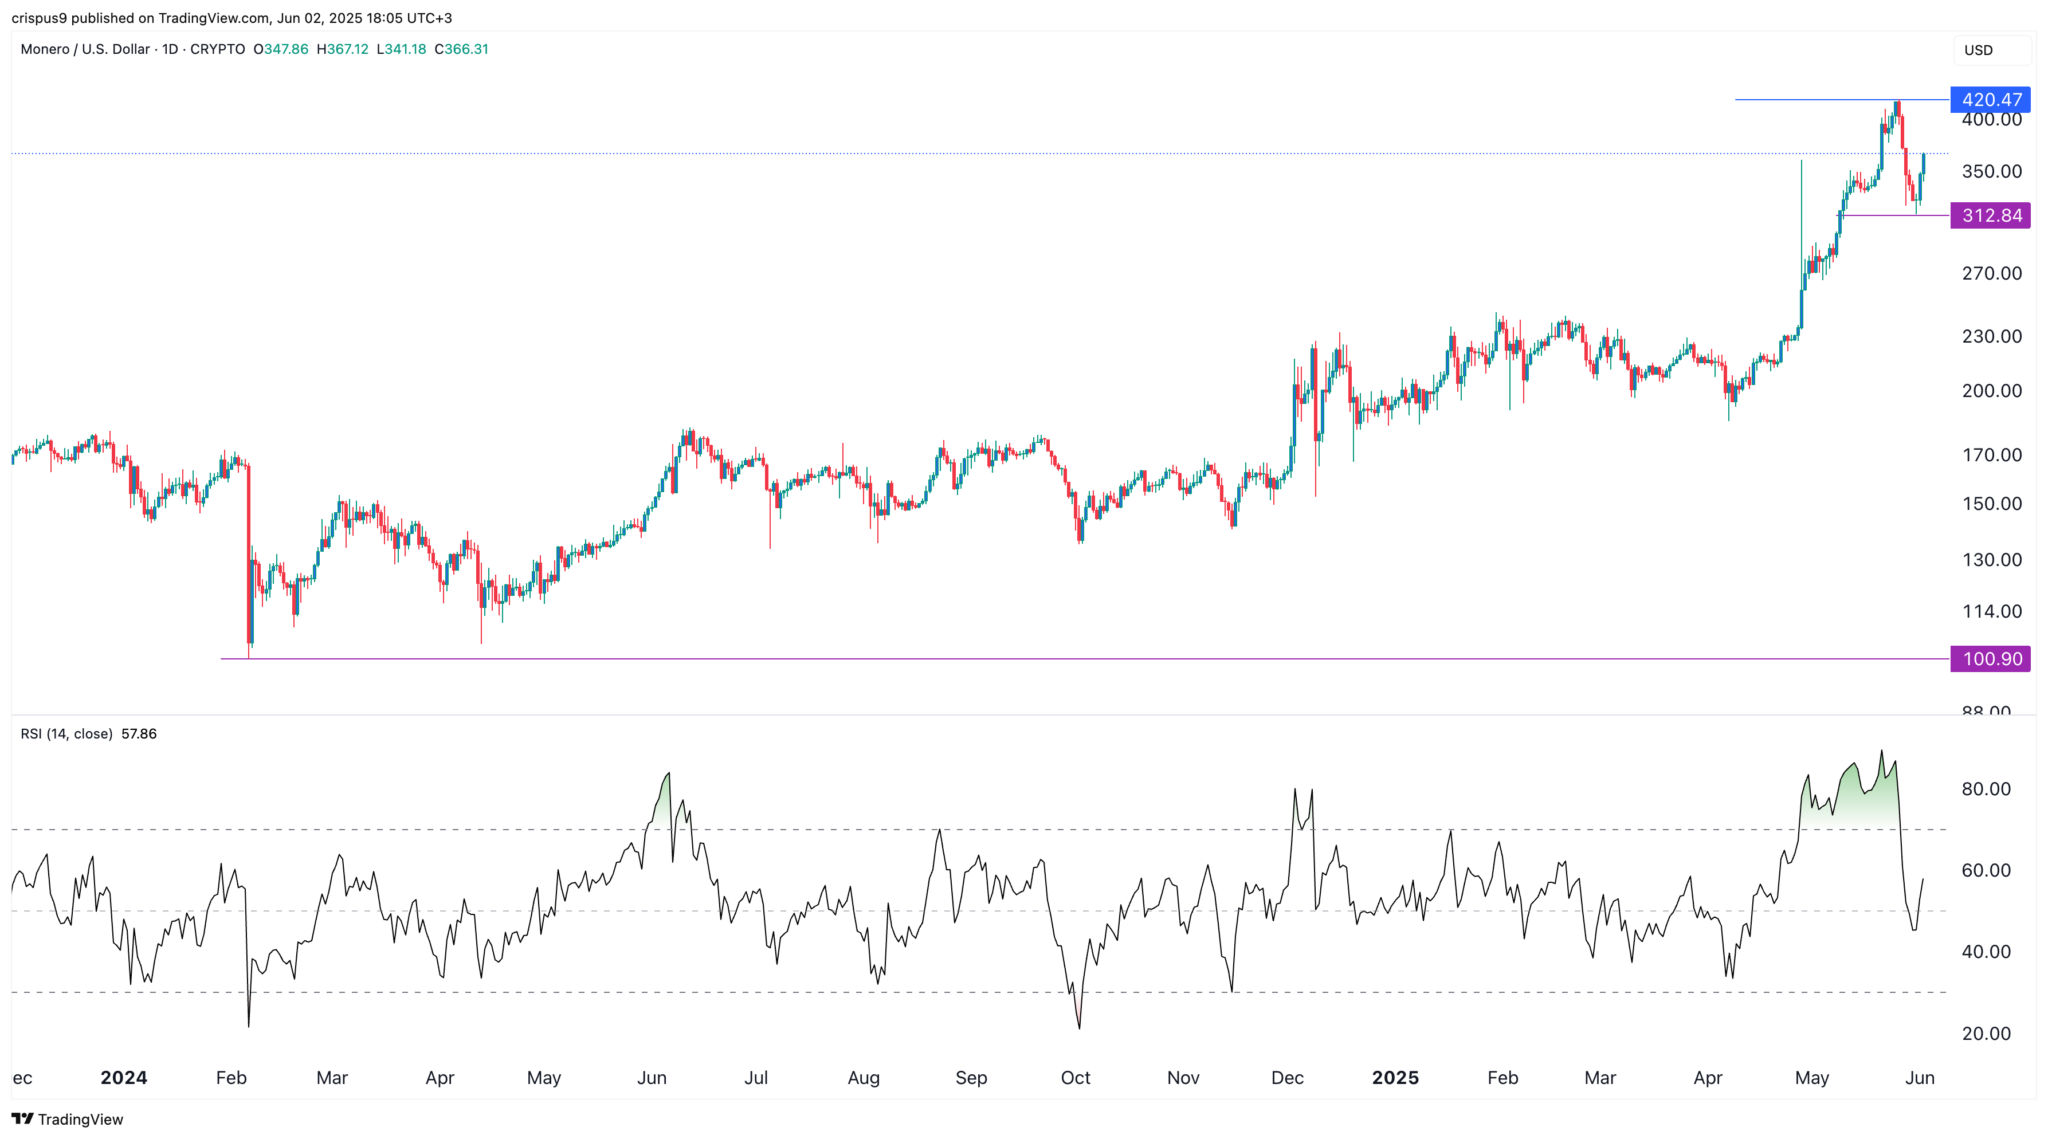
Task: Click the Jun label at far right of timeline
Action: tap(1919, 1078)
